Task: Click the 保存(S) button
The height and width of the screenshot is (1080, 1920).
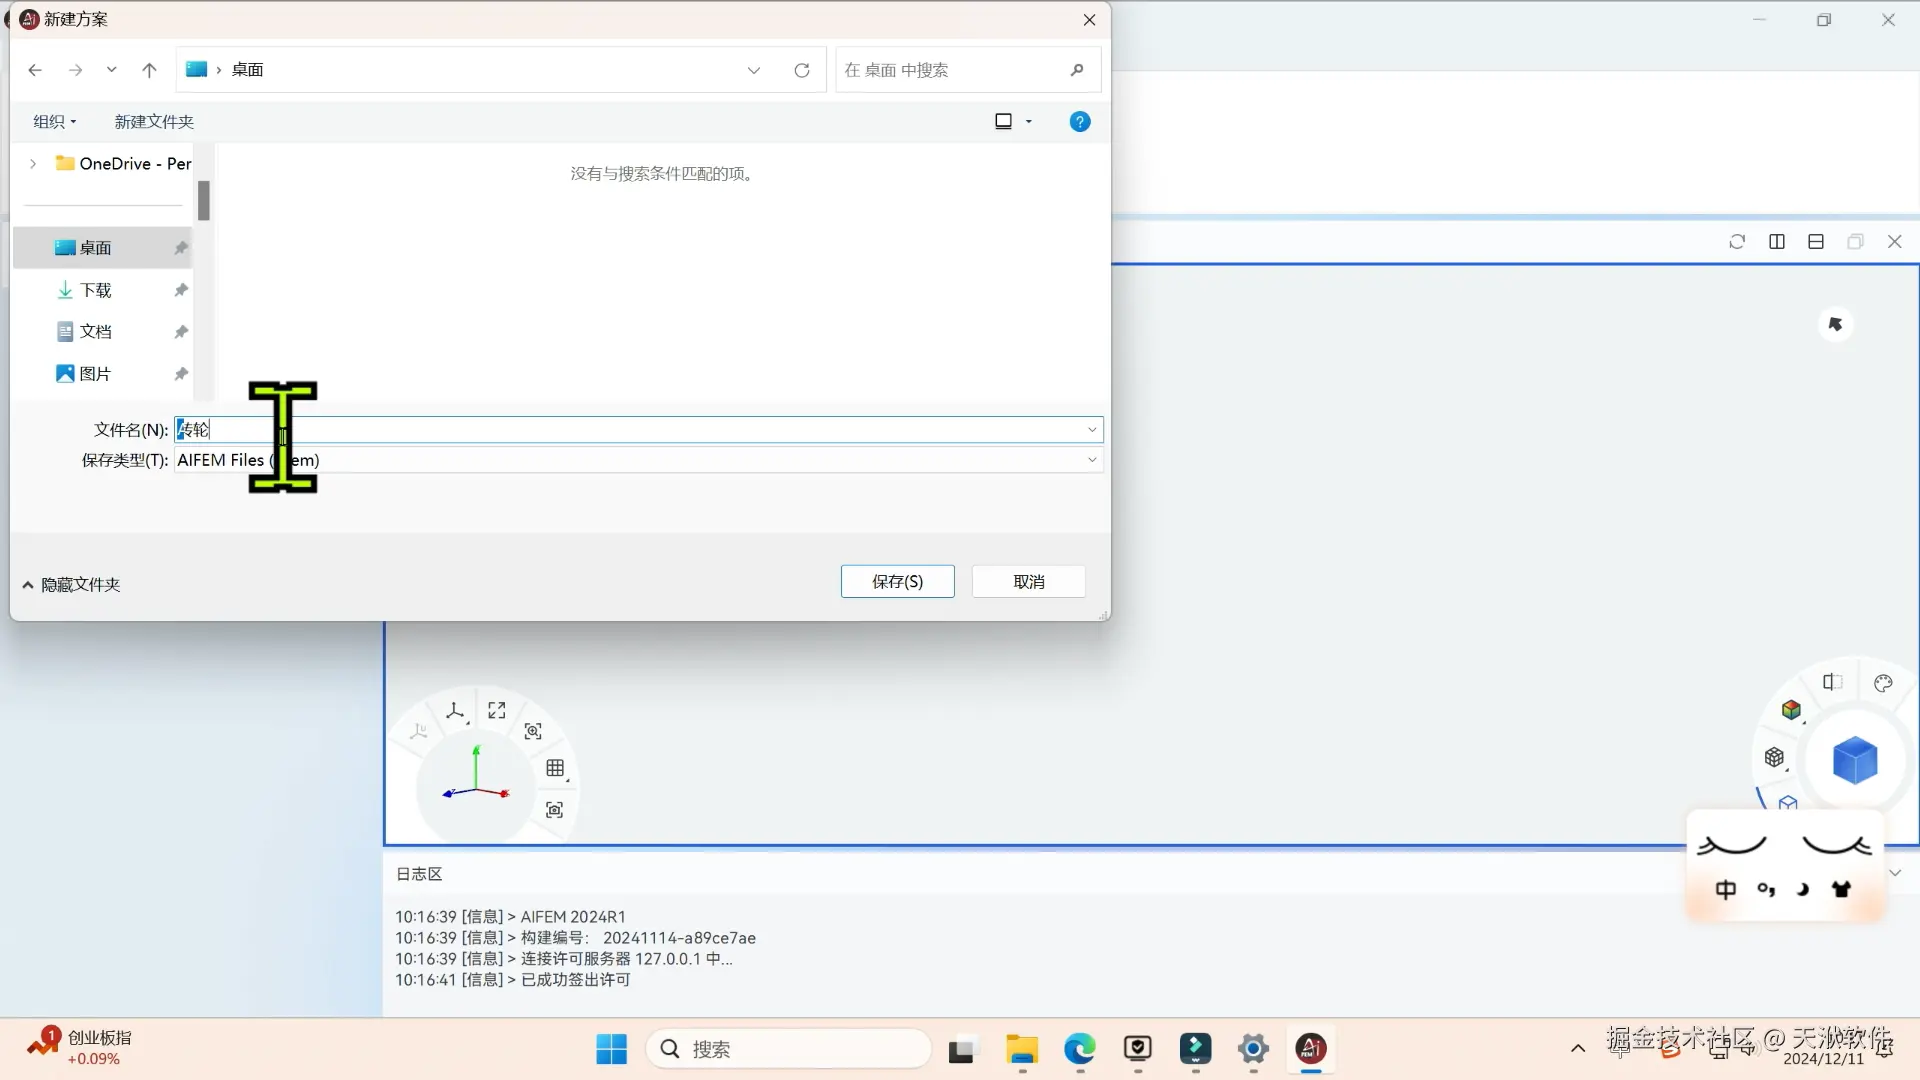Action: pos(897,582)
